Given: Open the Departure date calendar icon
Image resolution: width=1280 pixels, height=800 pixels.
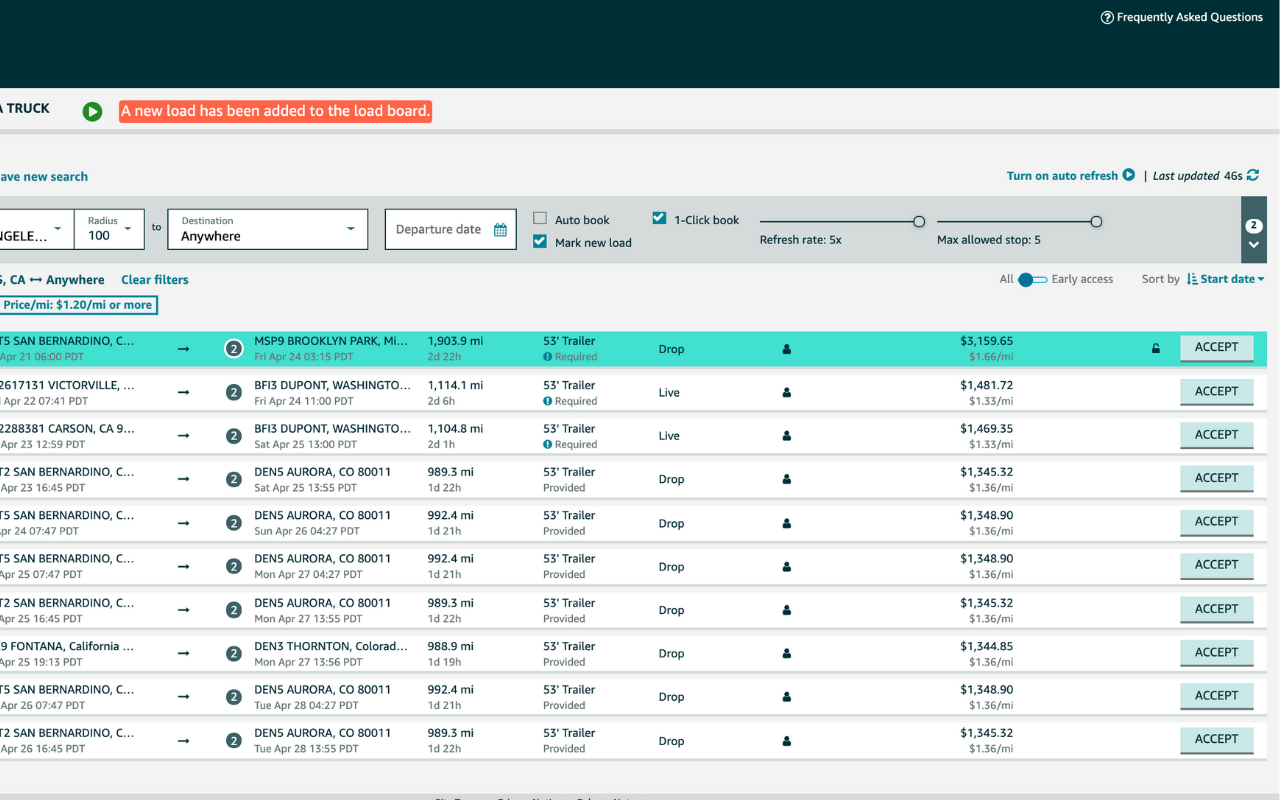Looking at the screenshot, I should click(500, 230).
